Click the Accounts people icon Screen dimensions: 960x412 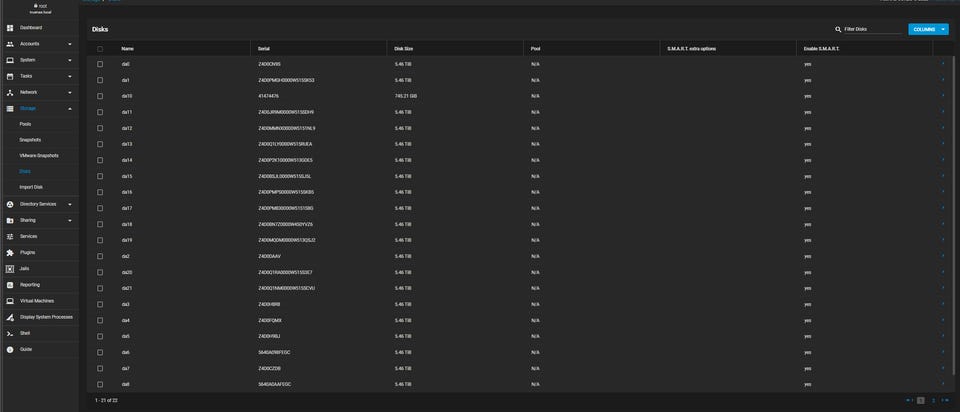[x=10, y=44]
